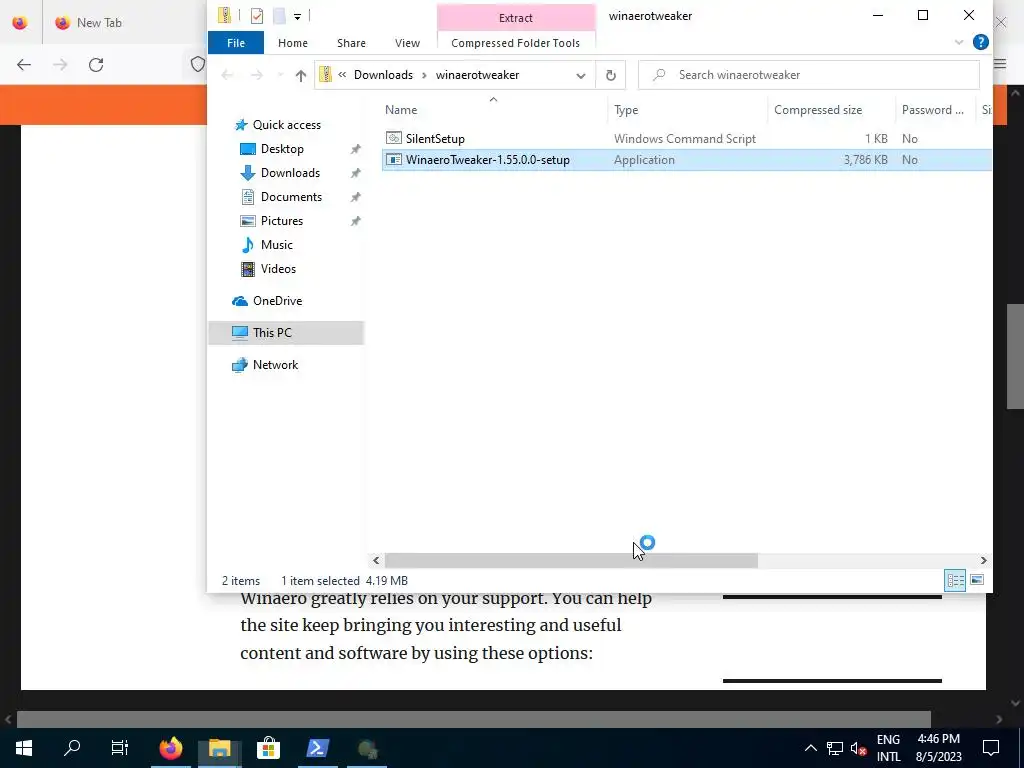The width and height of the screenshot is (1024, 768).
Task: Click File Explorer taskbar icon
Action: coord(219,748)
